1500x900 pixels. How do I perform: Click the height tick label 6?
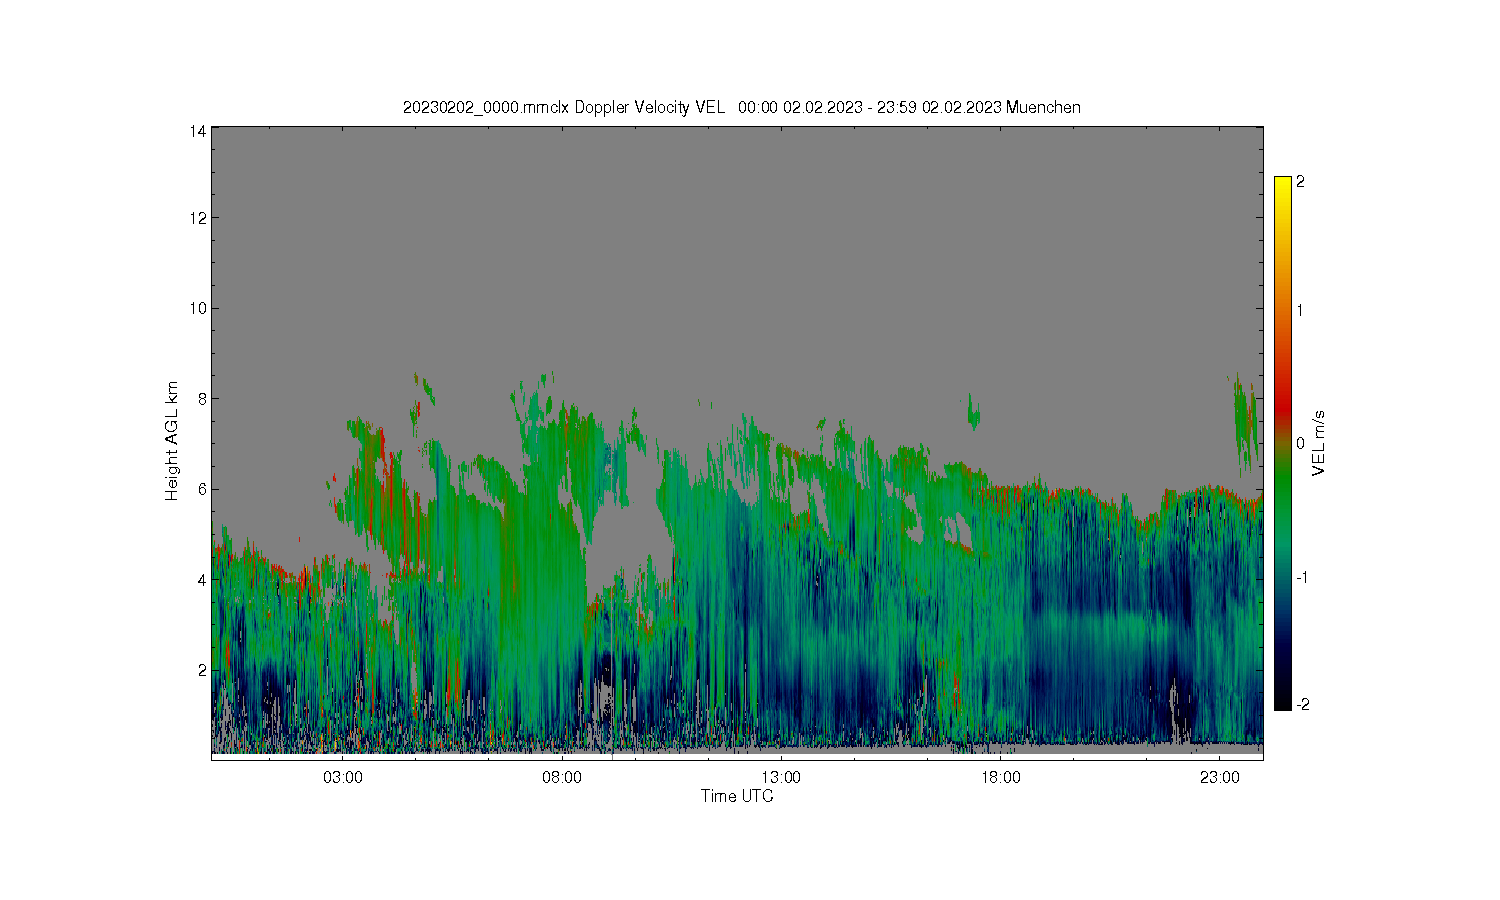click(x=202, y=489)
